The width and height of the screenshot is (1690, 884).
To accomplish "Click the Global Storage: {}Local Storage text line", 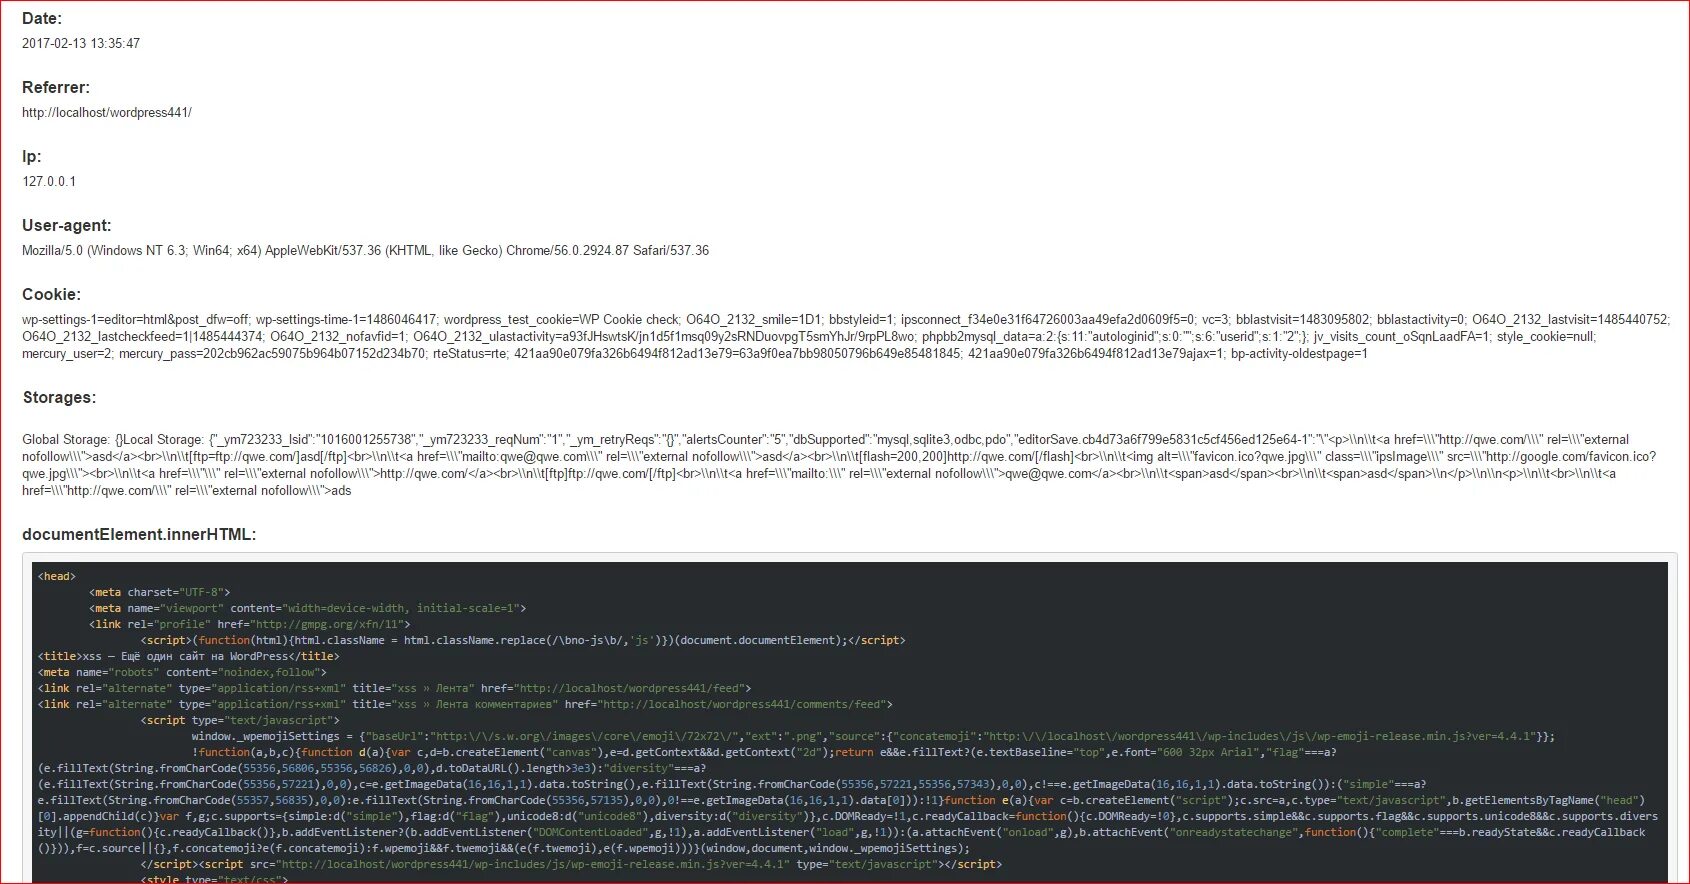I will 826,440.
